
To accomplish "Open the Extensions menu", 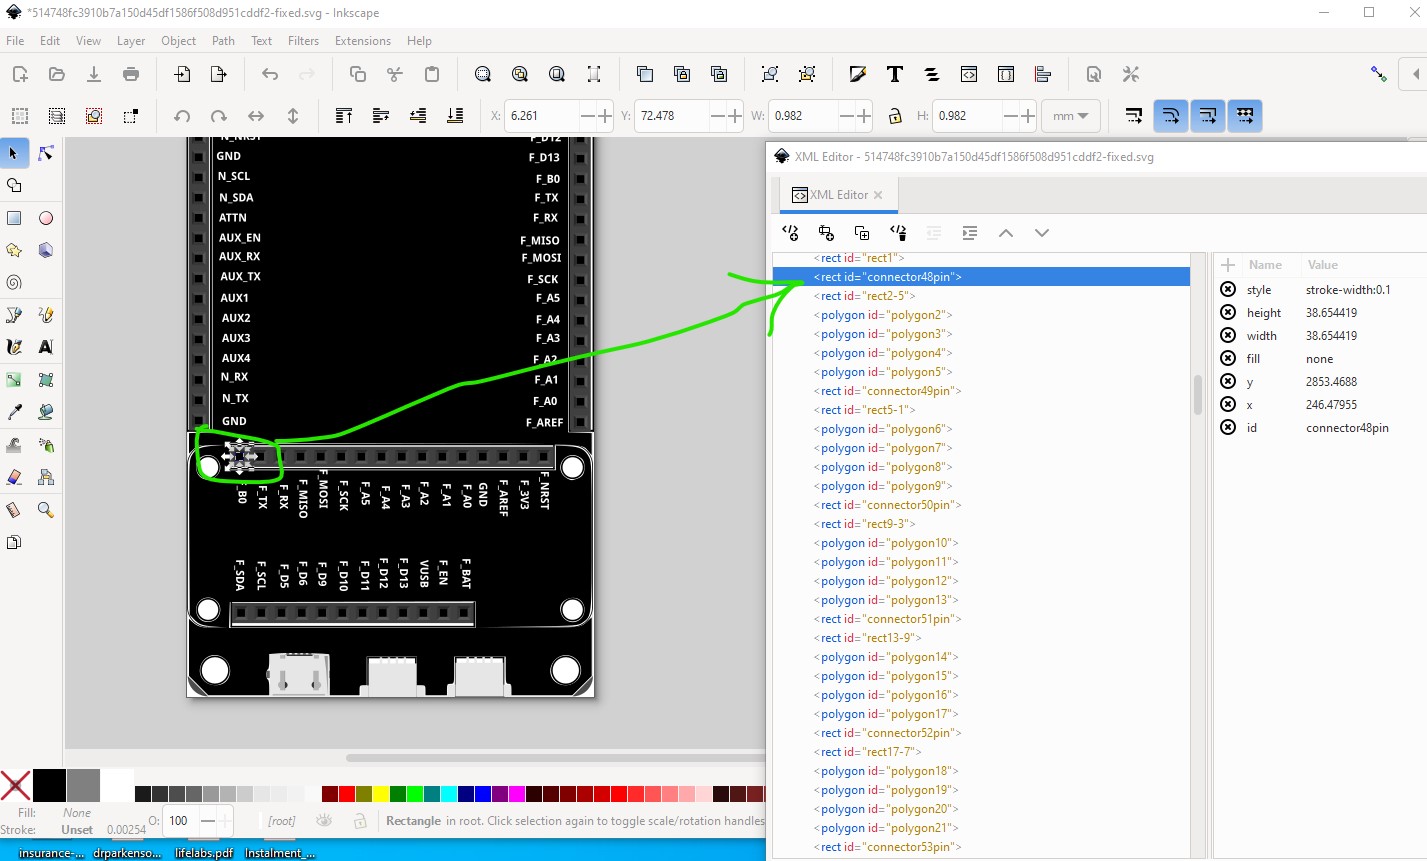I will (363, 41).
